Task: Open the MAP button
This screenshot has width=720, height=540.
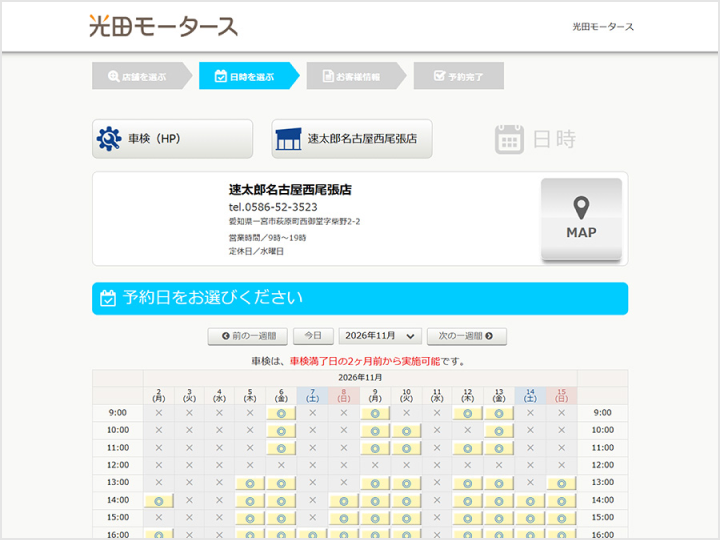Action: point(581,219)
